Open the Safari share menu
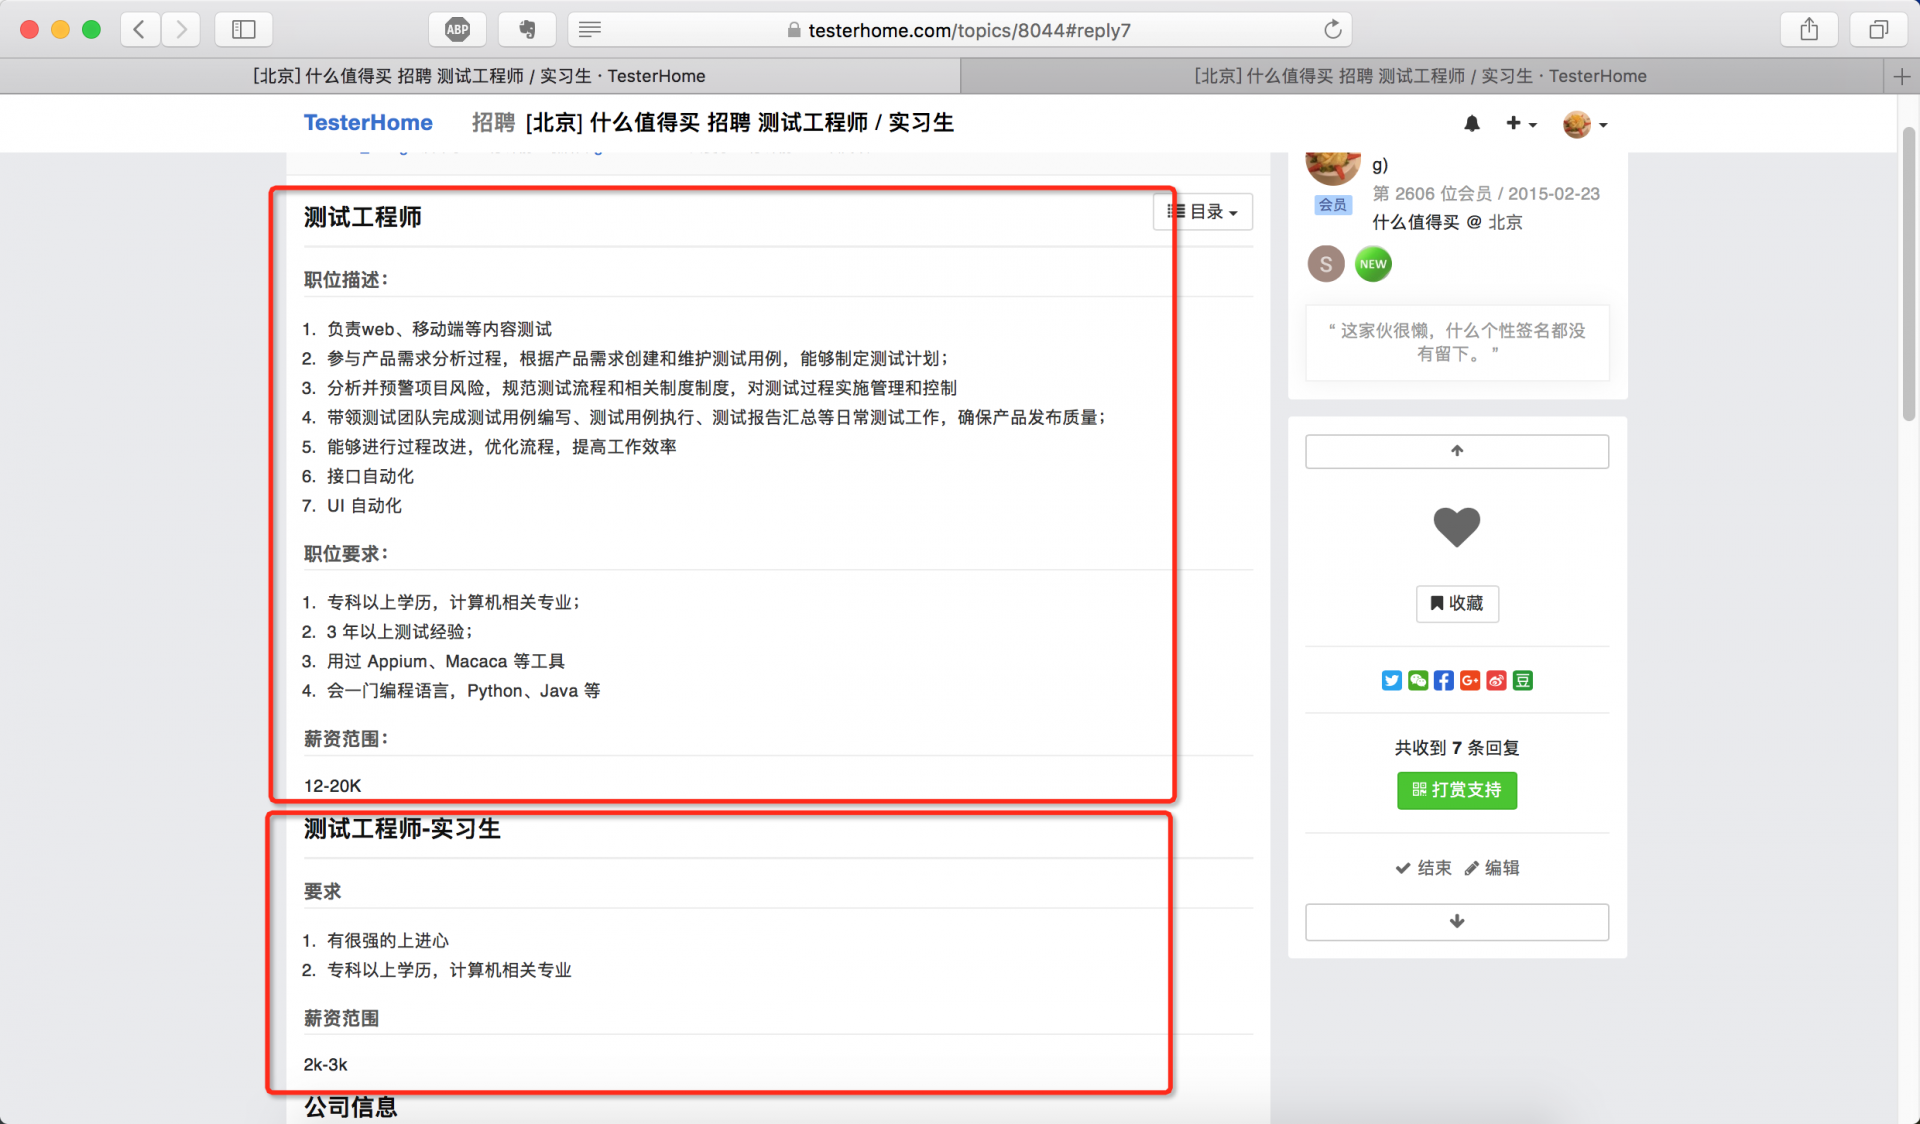 (x=1809, y=29)
